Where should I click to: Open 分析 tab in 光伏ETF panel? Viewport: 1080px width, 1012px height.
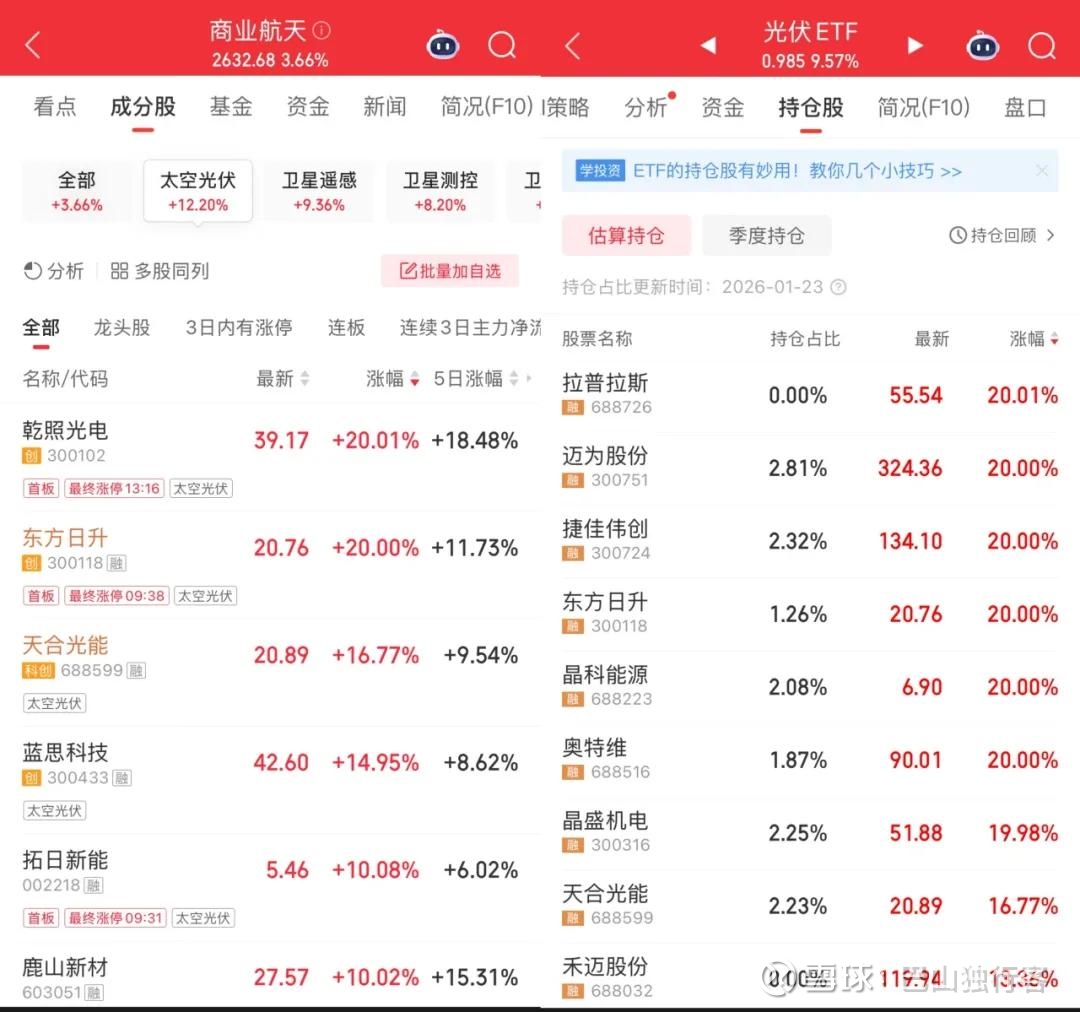click(x=646, y=107)
